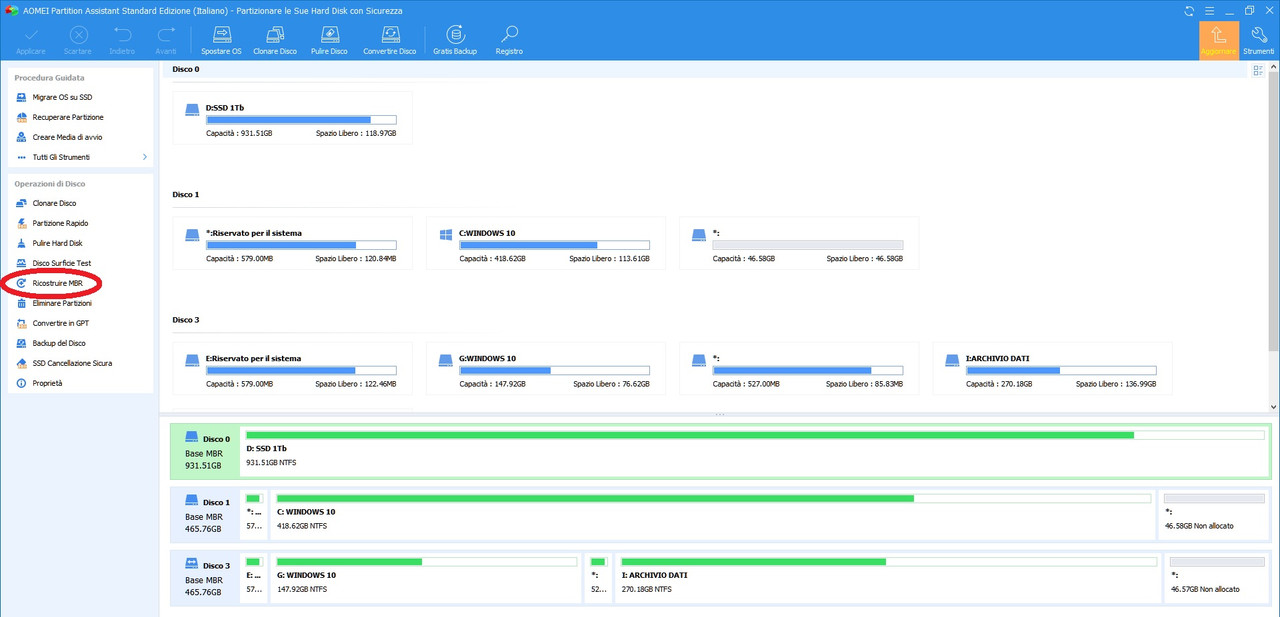Select I: ARCHIVIO DATI bar in disk map

tap(889, 578)
